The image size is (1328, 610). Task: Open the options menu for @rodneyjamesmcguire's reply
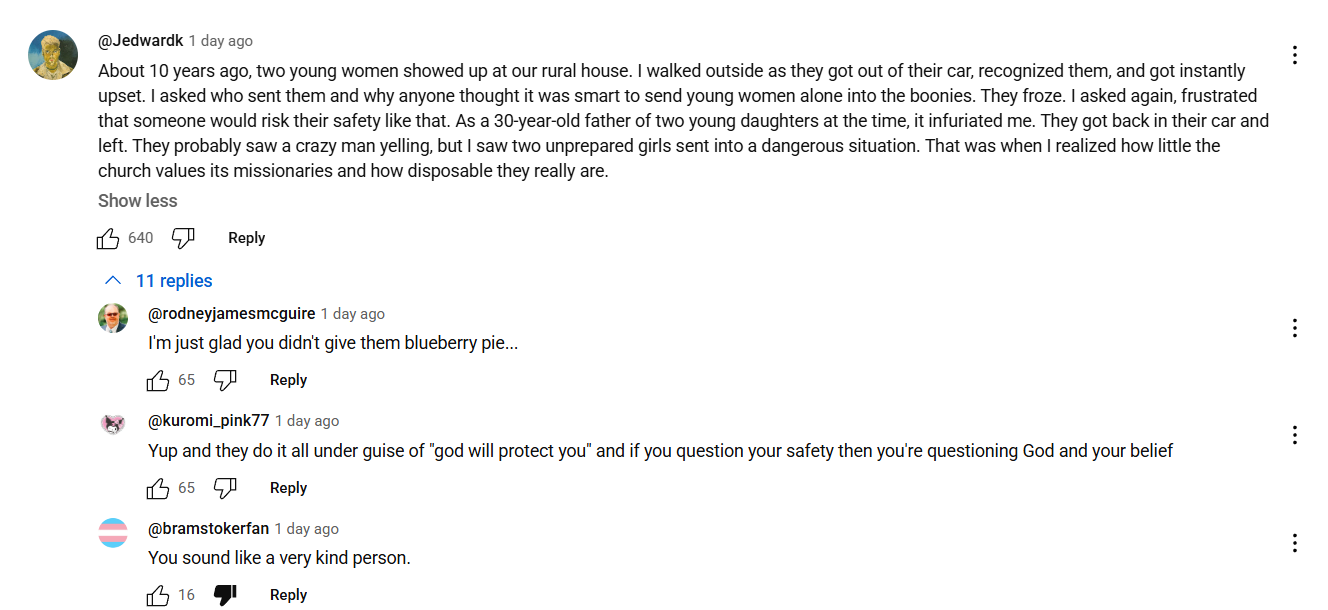click(1295, 328)
